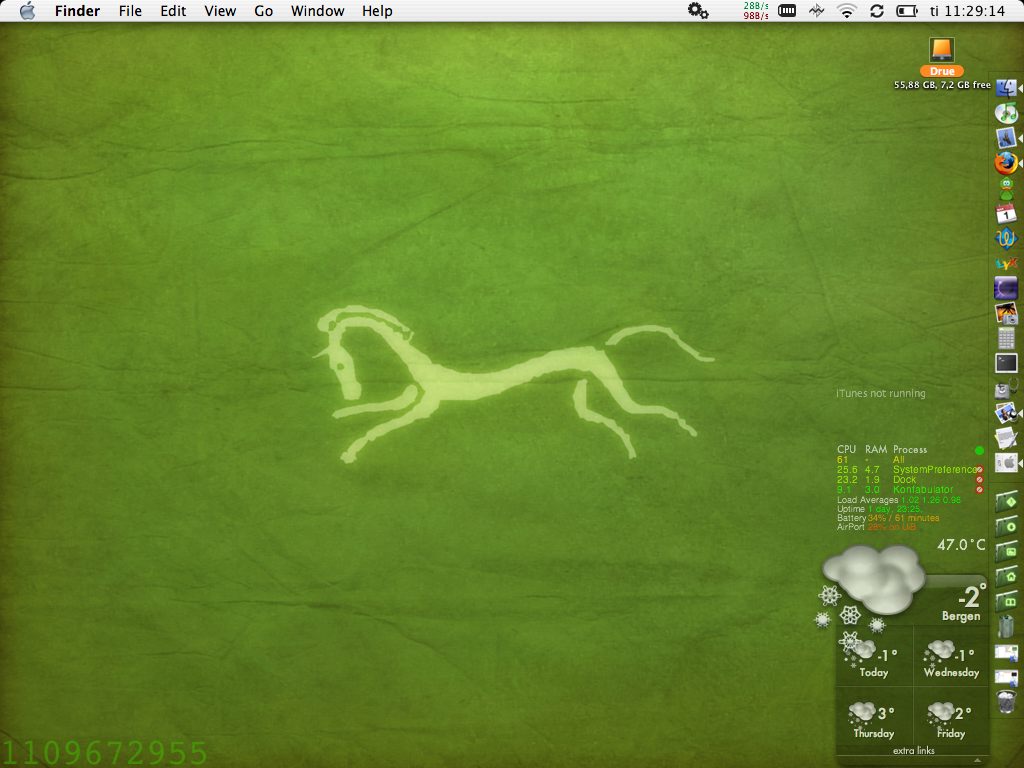
Task: Restore second minimized window above Trash
Action: tap(1006, 677)
